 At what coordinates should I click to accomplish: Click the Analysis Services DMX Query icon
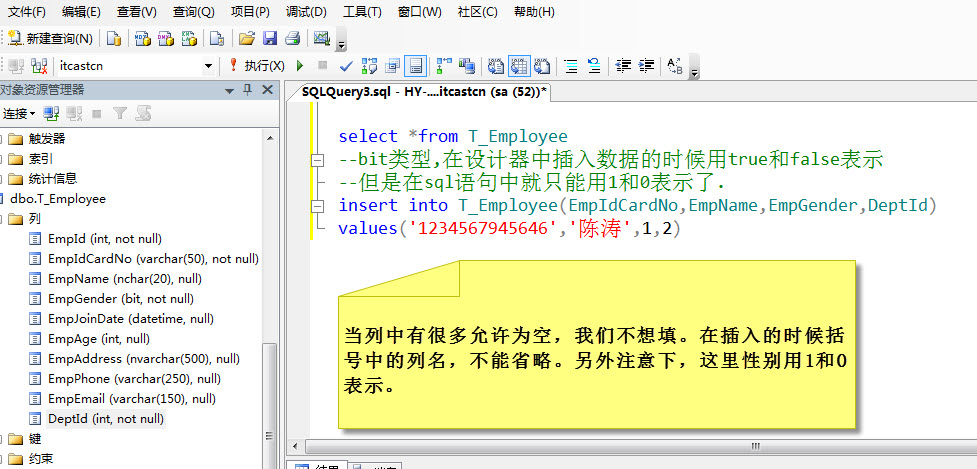click(166, 39)
